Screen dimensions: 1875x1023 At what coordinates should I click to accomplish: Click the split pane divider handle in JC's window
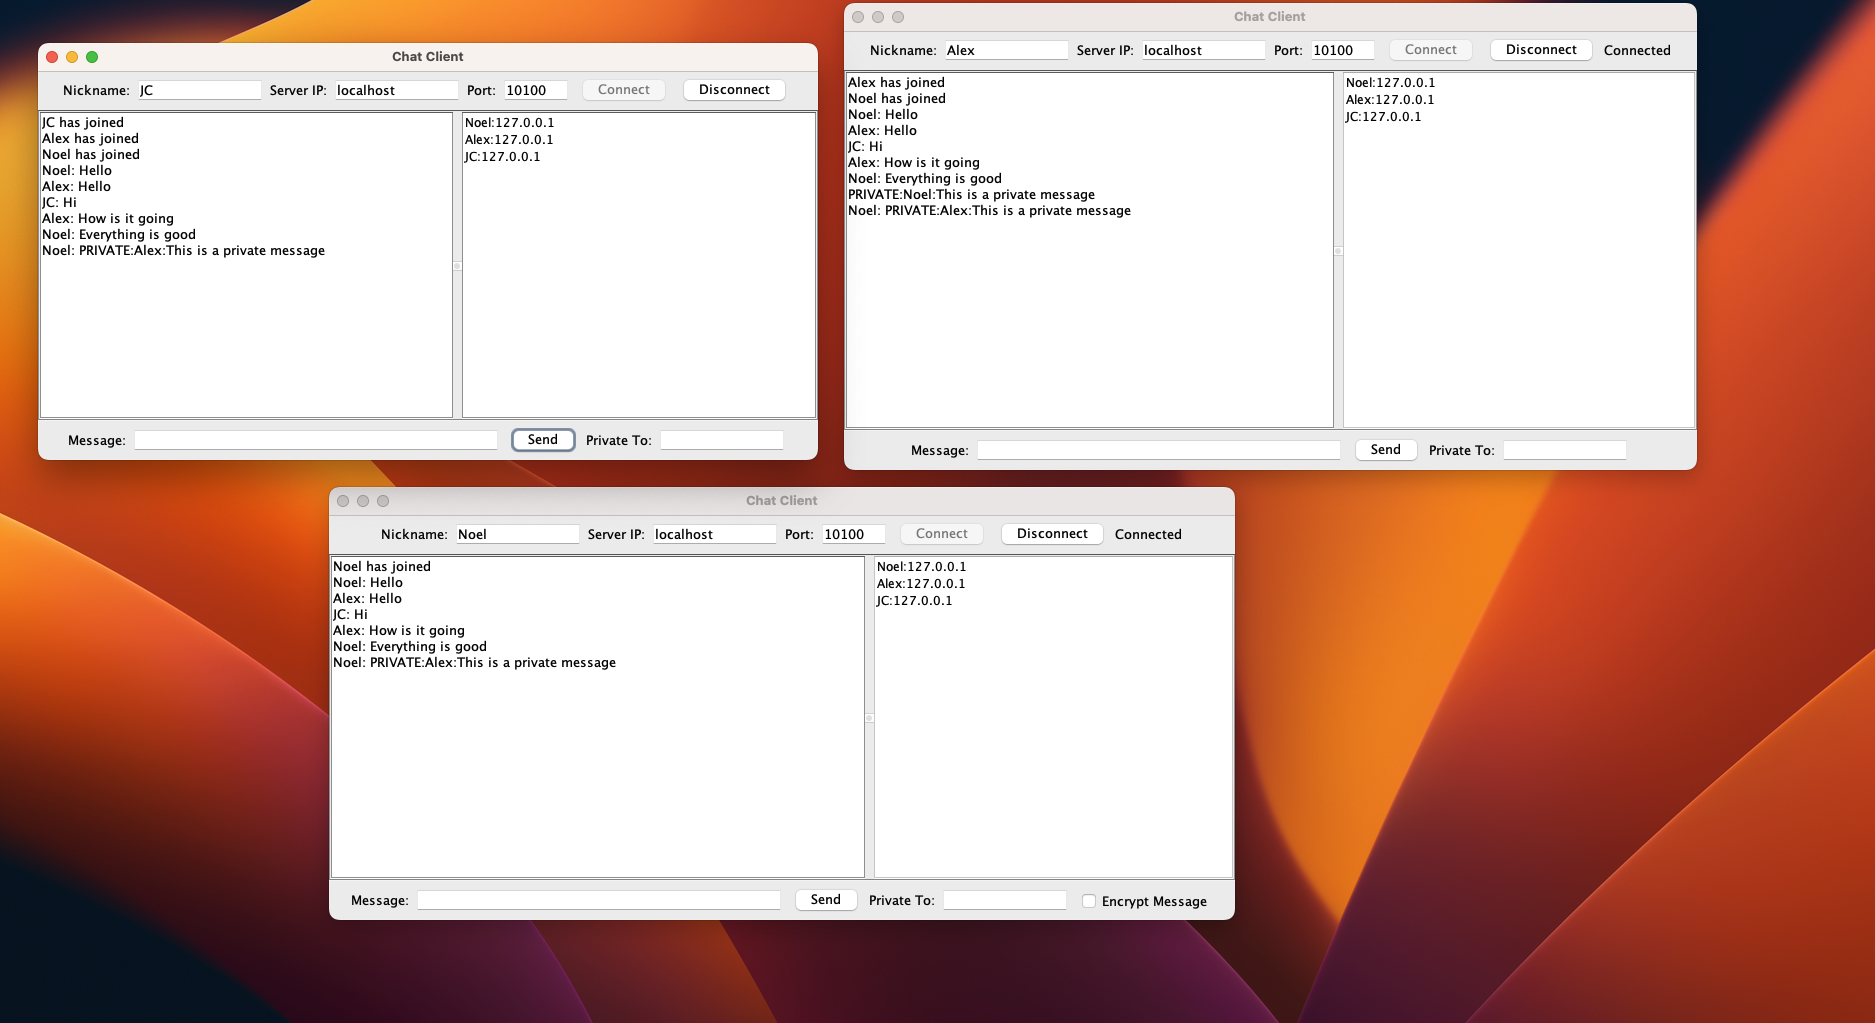point(457,266)
